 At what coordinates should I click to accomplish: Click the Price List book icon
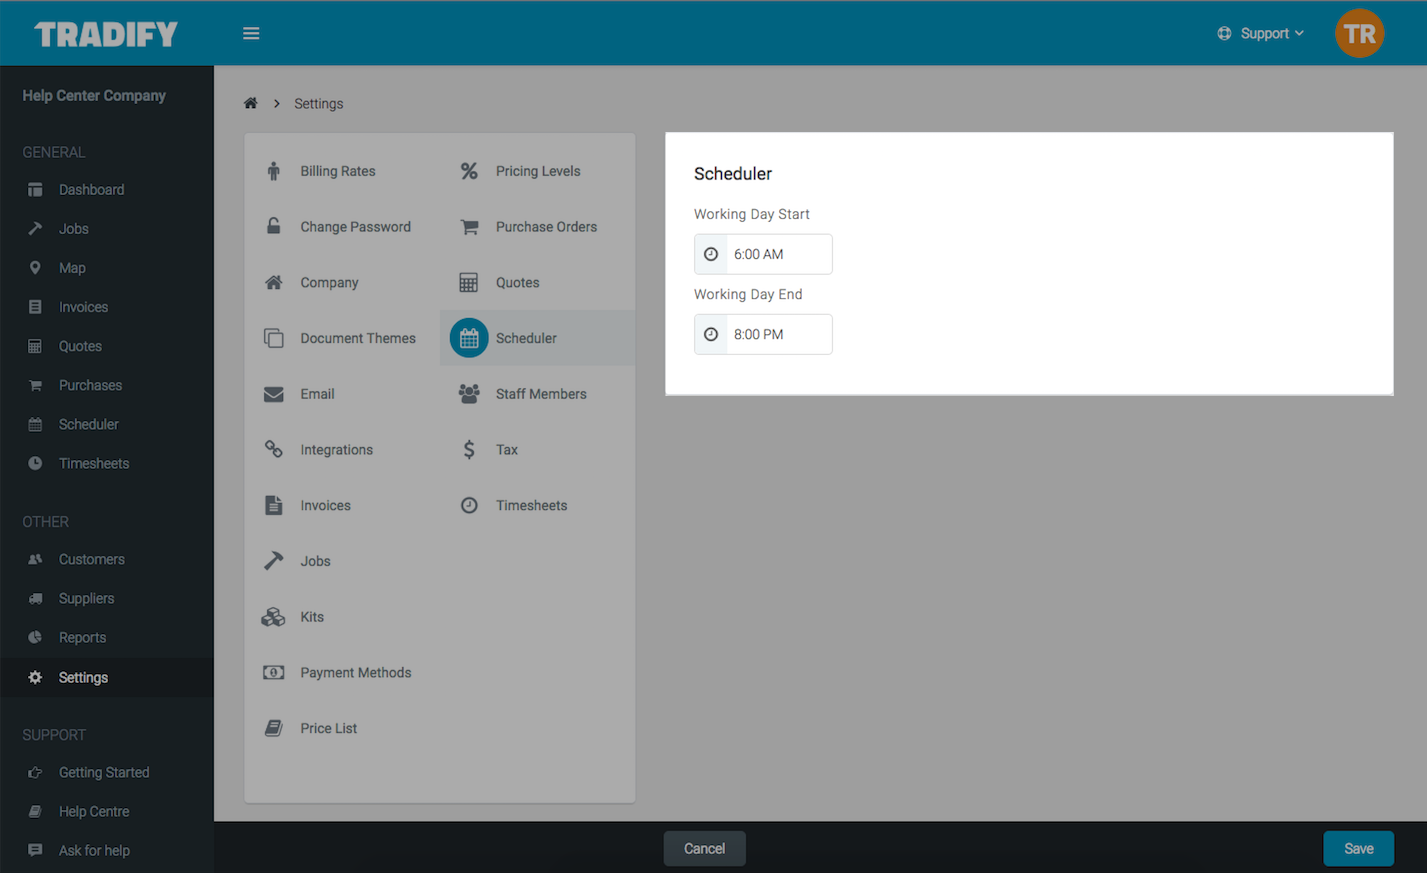point(273,728)
